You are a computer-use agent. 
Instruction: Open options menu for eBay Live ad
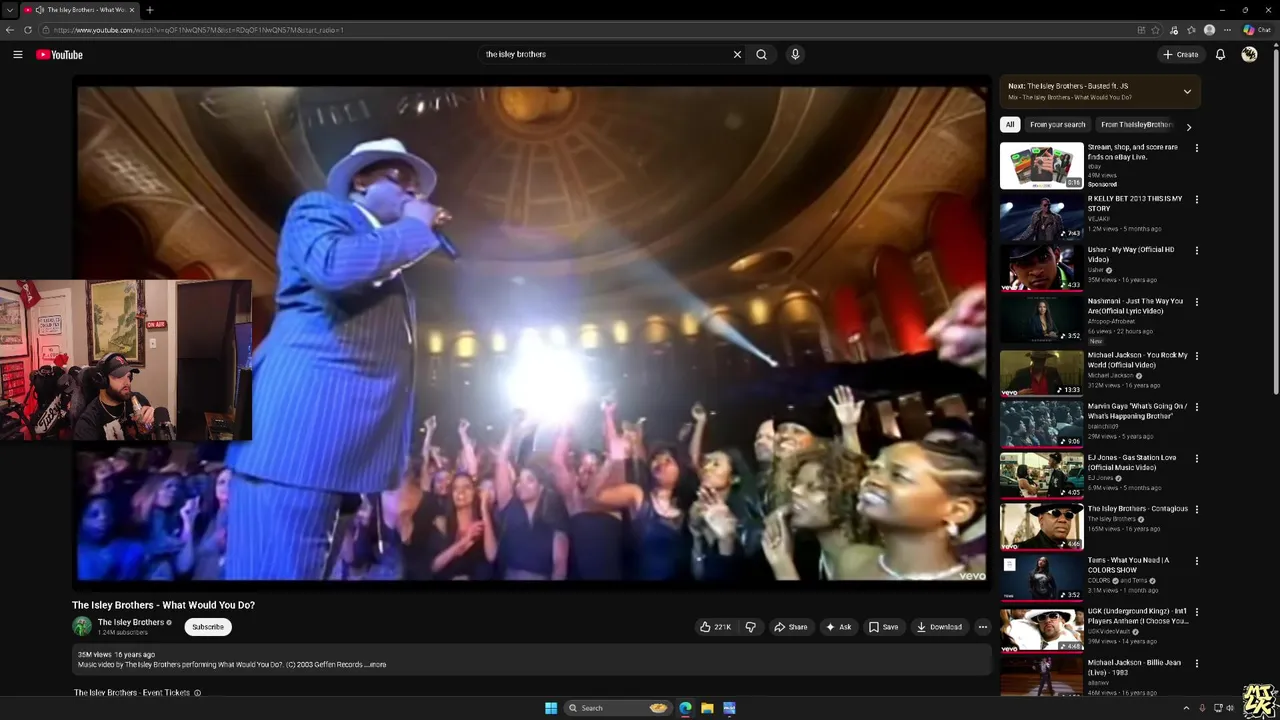click(1197, 148)
